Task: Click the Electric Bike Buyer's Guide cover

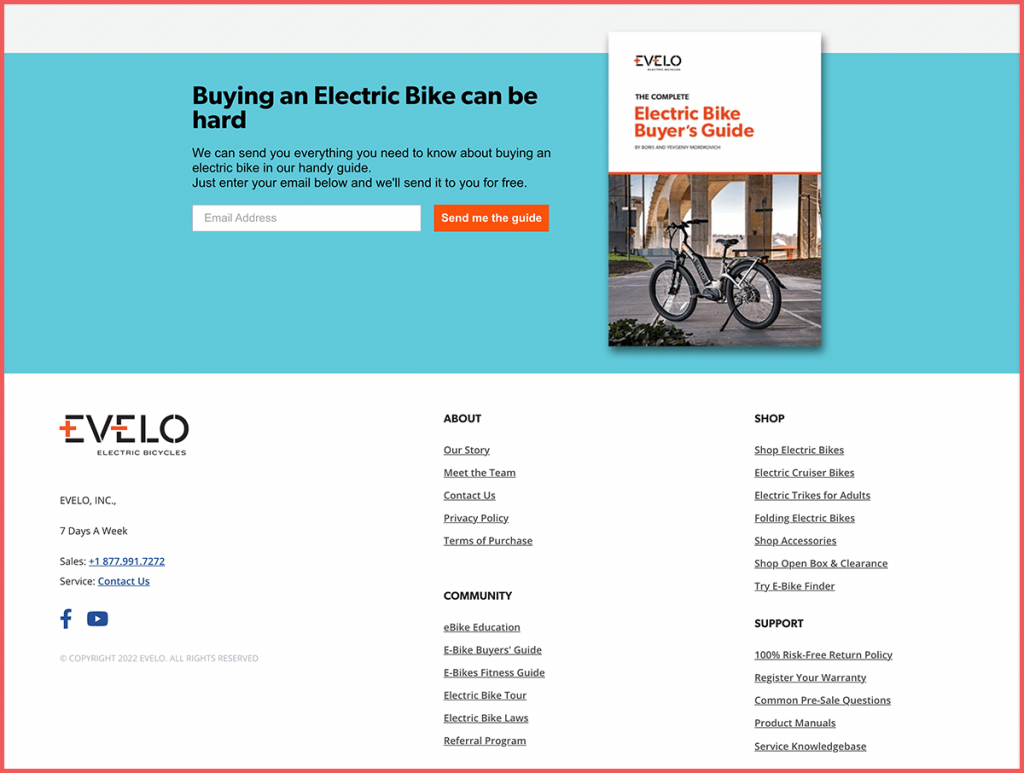Action: coord(714,190)
